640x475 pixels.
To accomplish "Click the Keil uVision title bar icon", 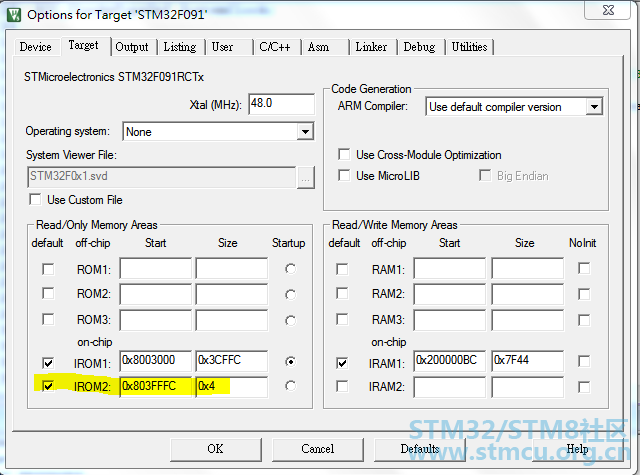I will [14, 15].
